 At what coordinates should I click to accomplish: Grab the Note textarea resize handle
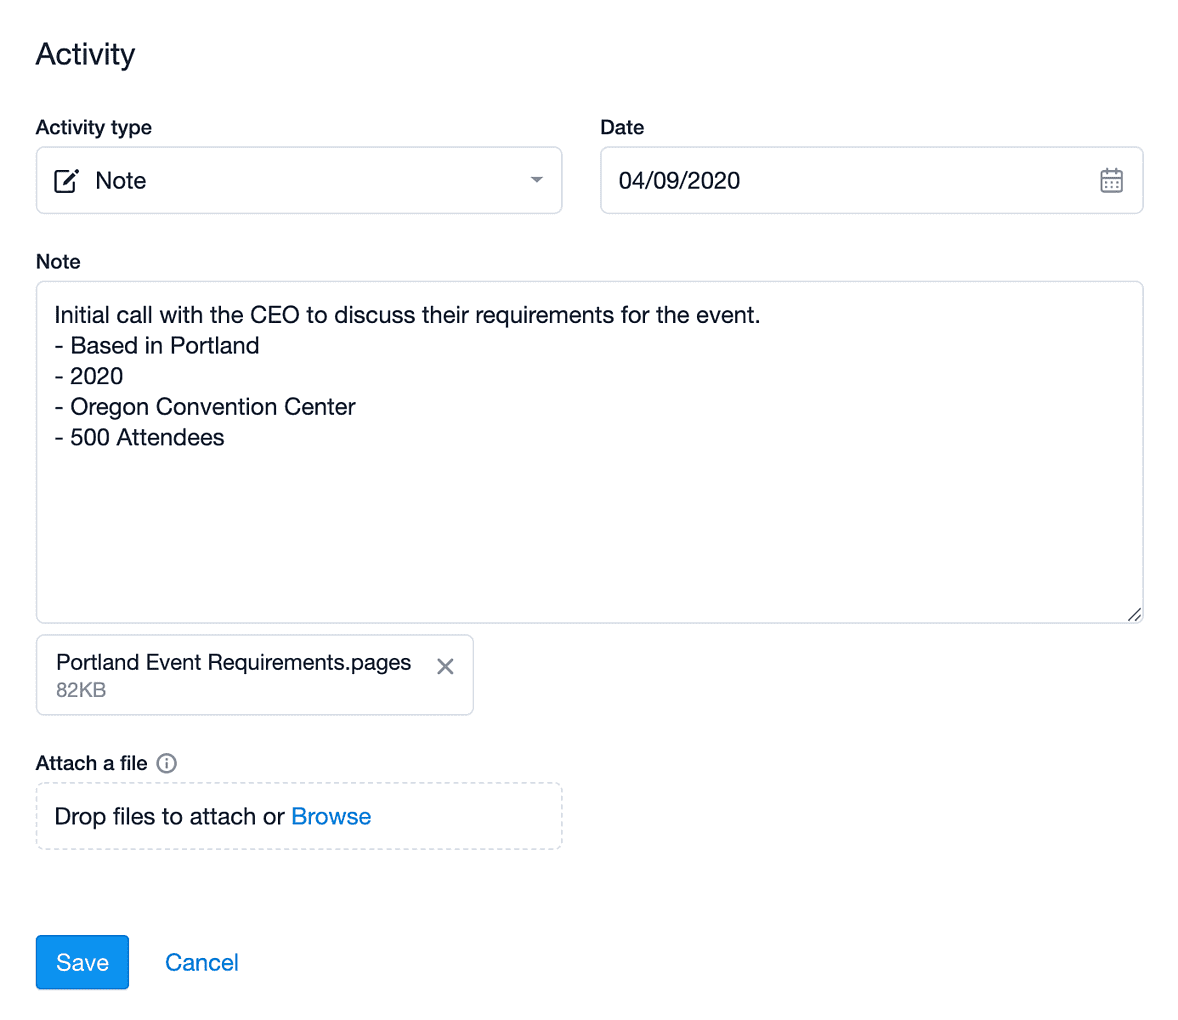click(x=1134, y=614)
